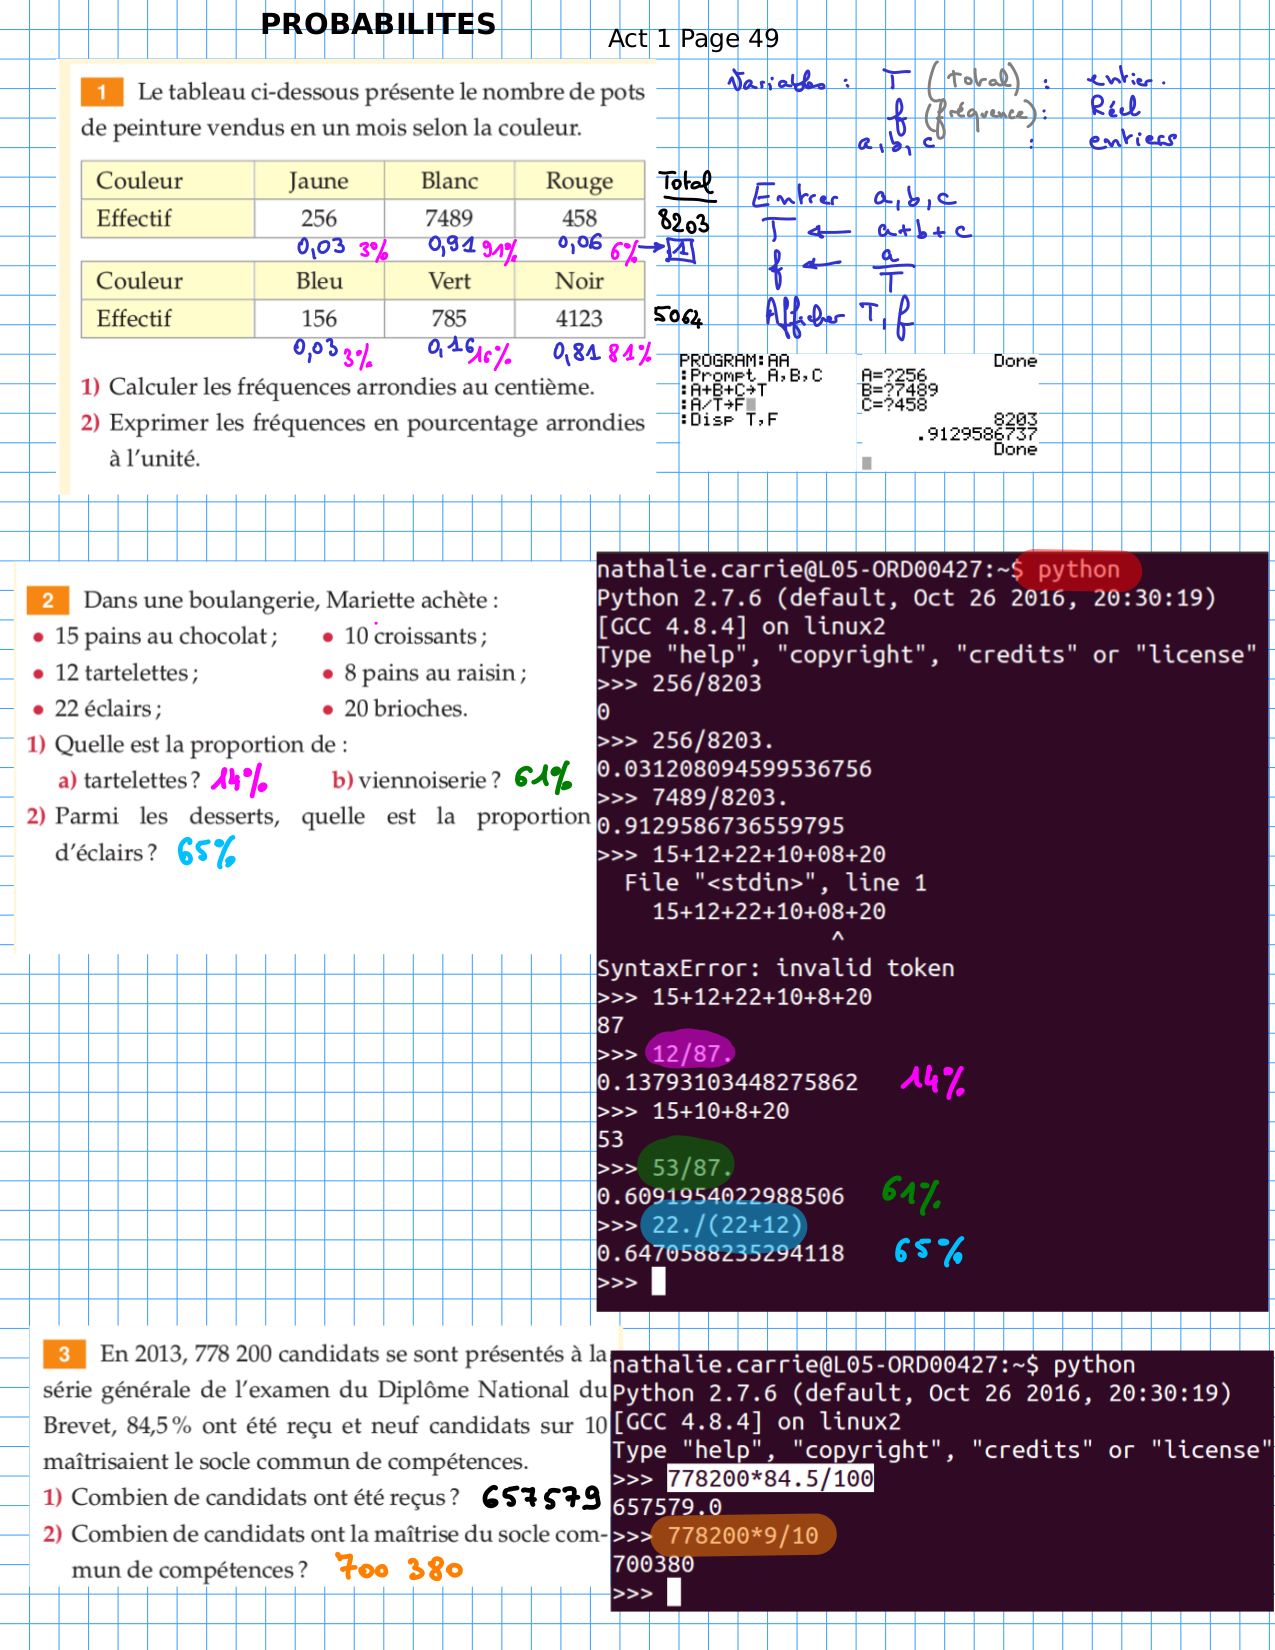This screenshot has width=1275, height=1650.
Task: Click the Jaune column header in the table
Action: (x=318, y=181)
